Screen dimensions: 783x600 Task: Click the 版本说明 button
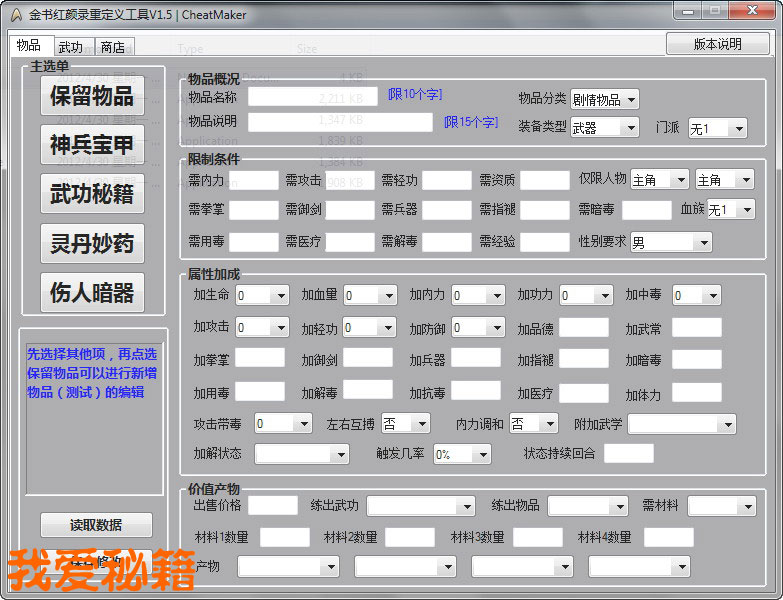[717, 44]
